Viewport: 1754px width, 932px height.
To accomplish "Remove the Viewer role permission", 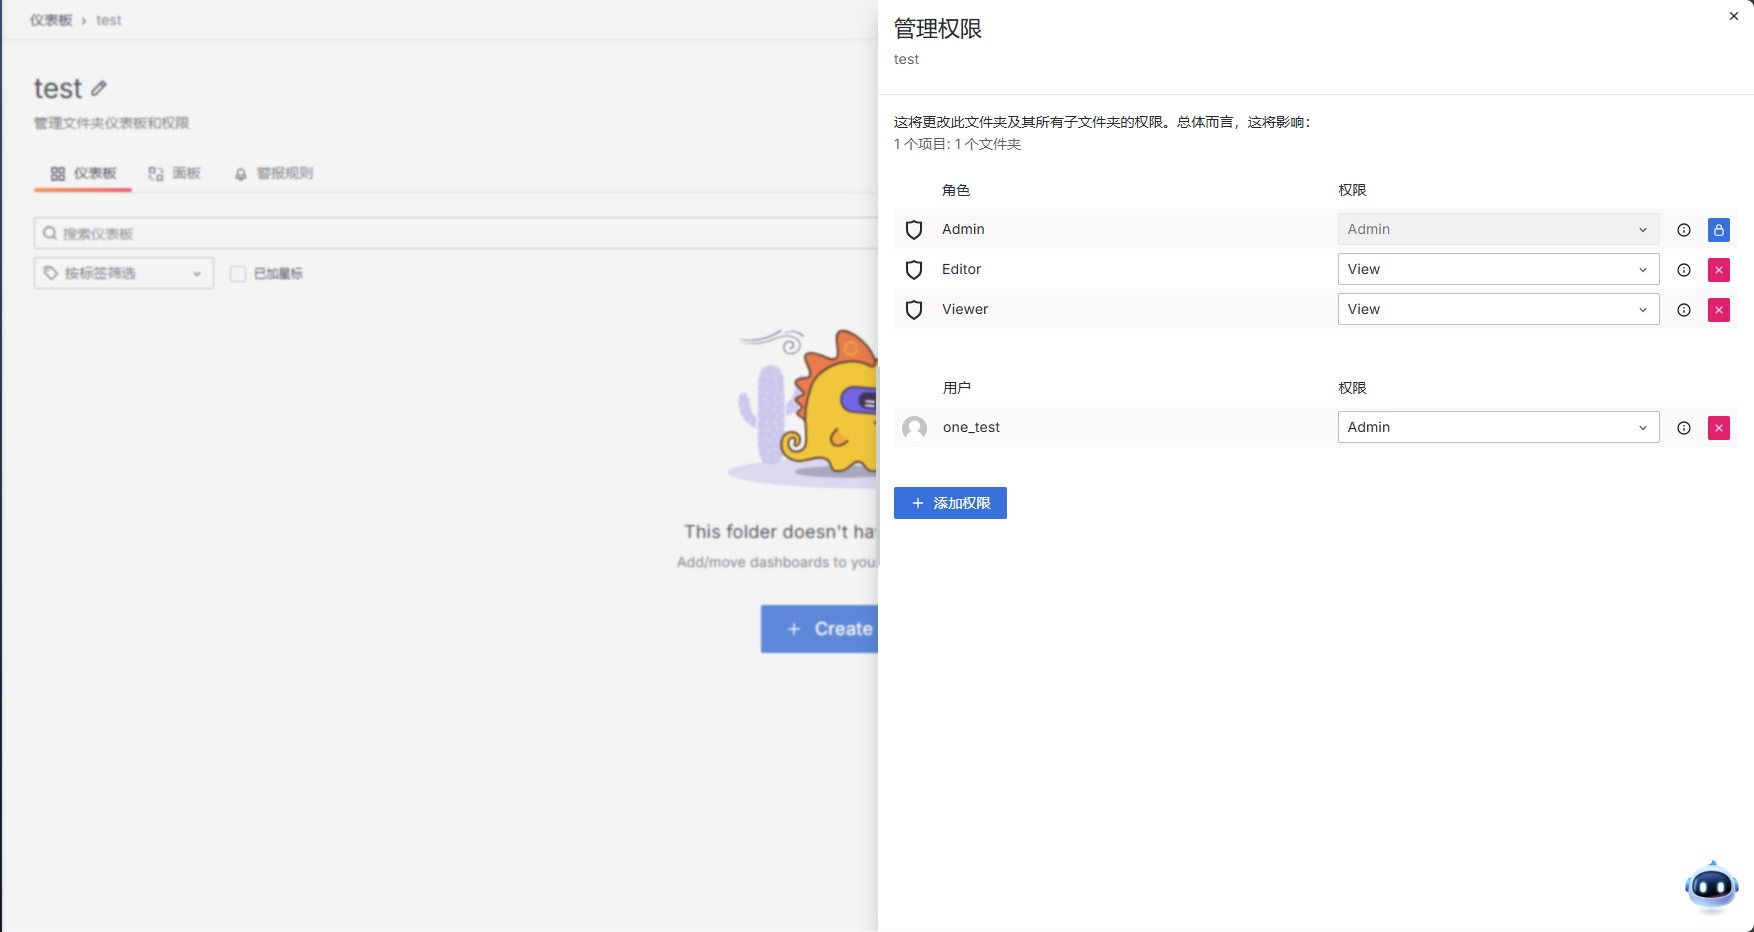I will pos(1718,310).
